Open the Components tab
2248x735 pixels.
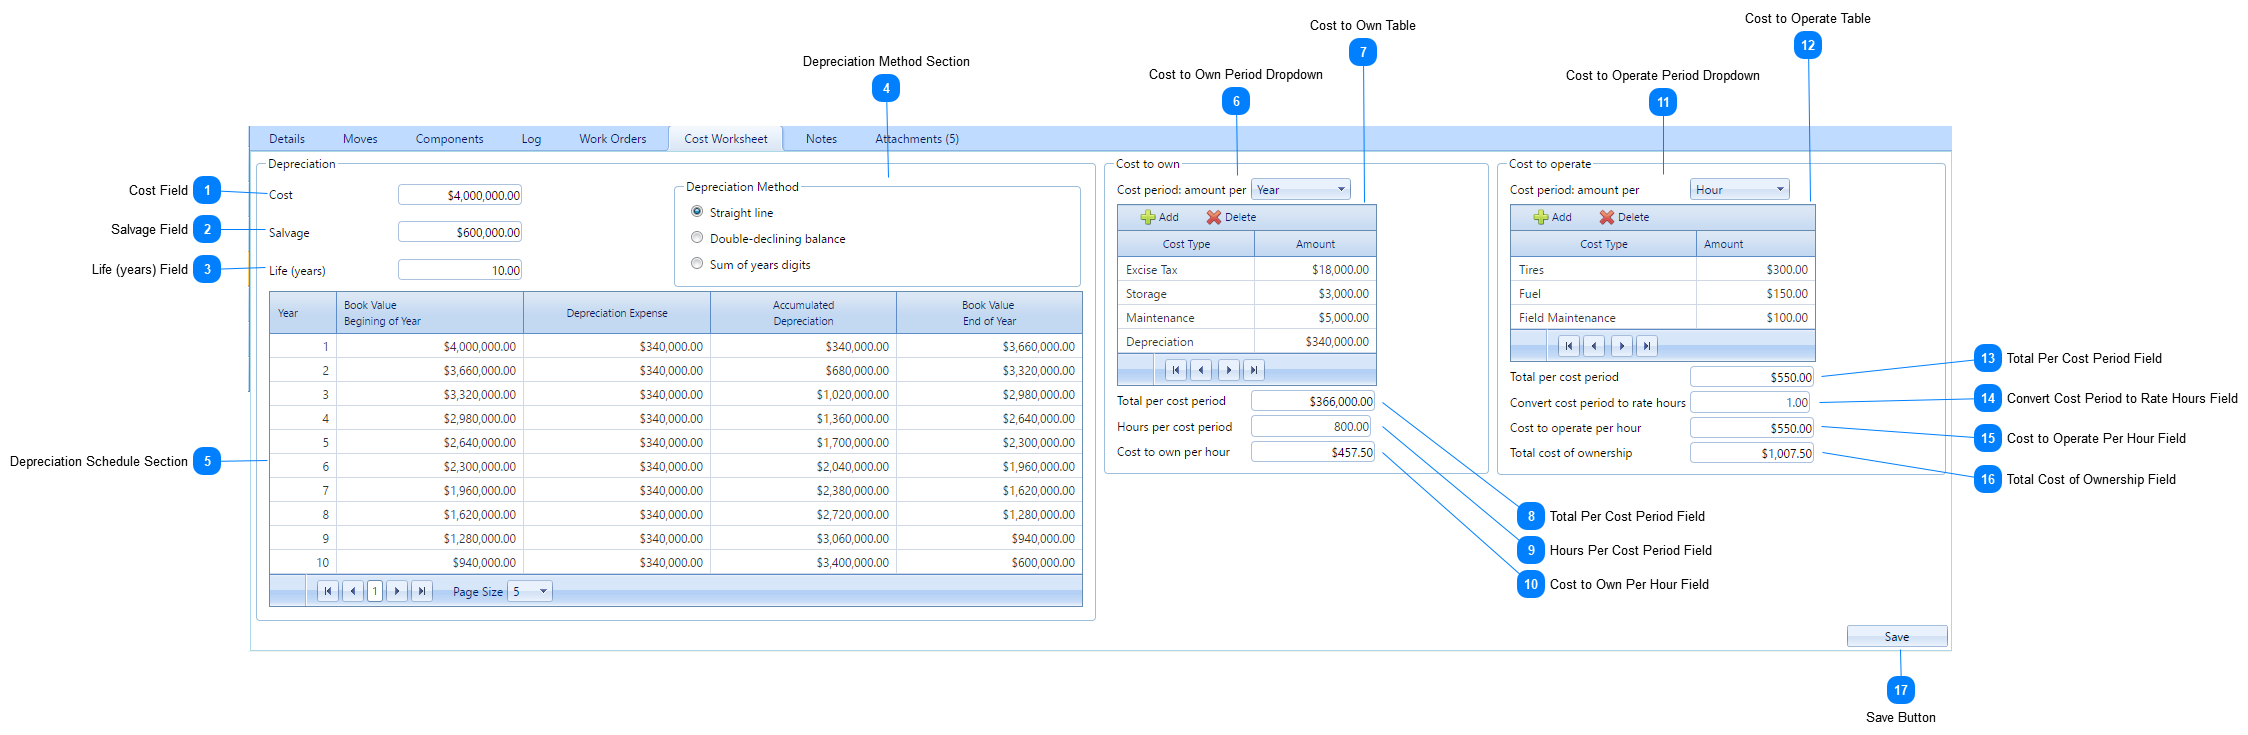pyautogui.click(x=449, y=139)
